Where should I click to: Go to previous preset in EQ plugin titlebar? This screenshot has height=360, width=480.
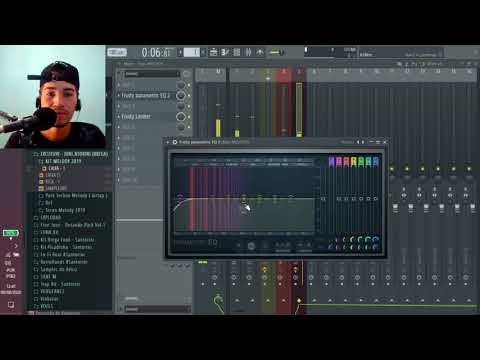(x=358, y=142)
